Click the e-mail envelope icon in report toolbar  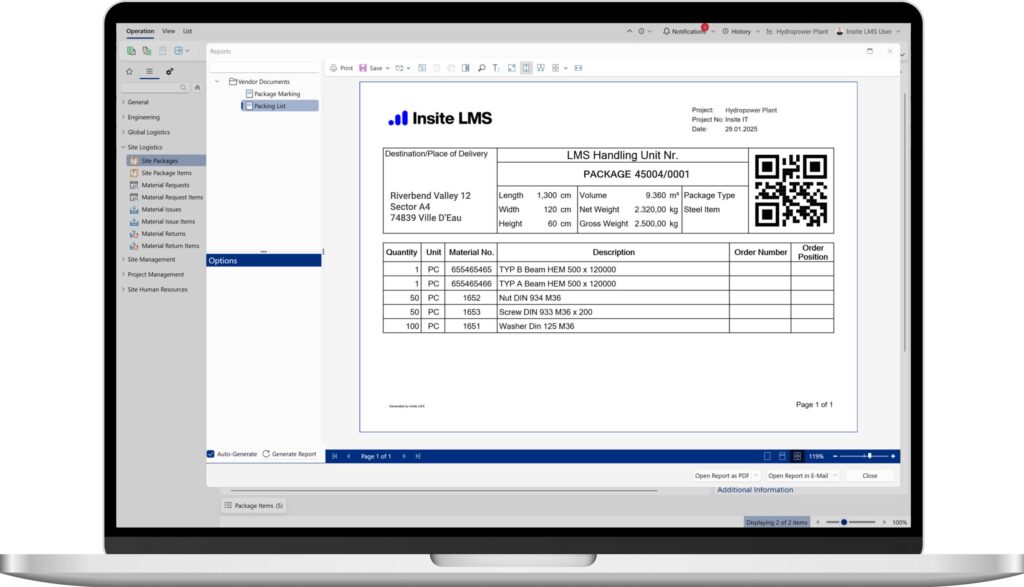[x=399, y=68]
